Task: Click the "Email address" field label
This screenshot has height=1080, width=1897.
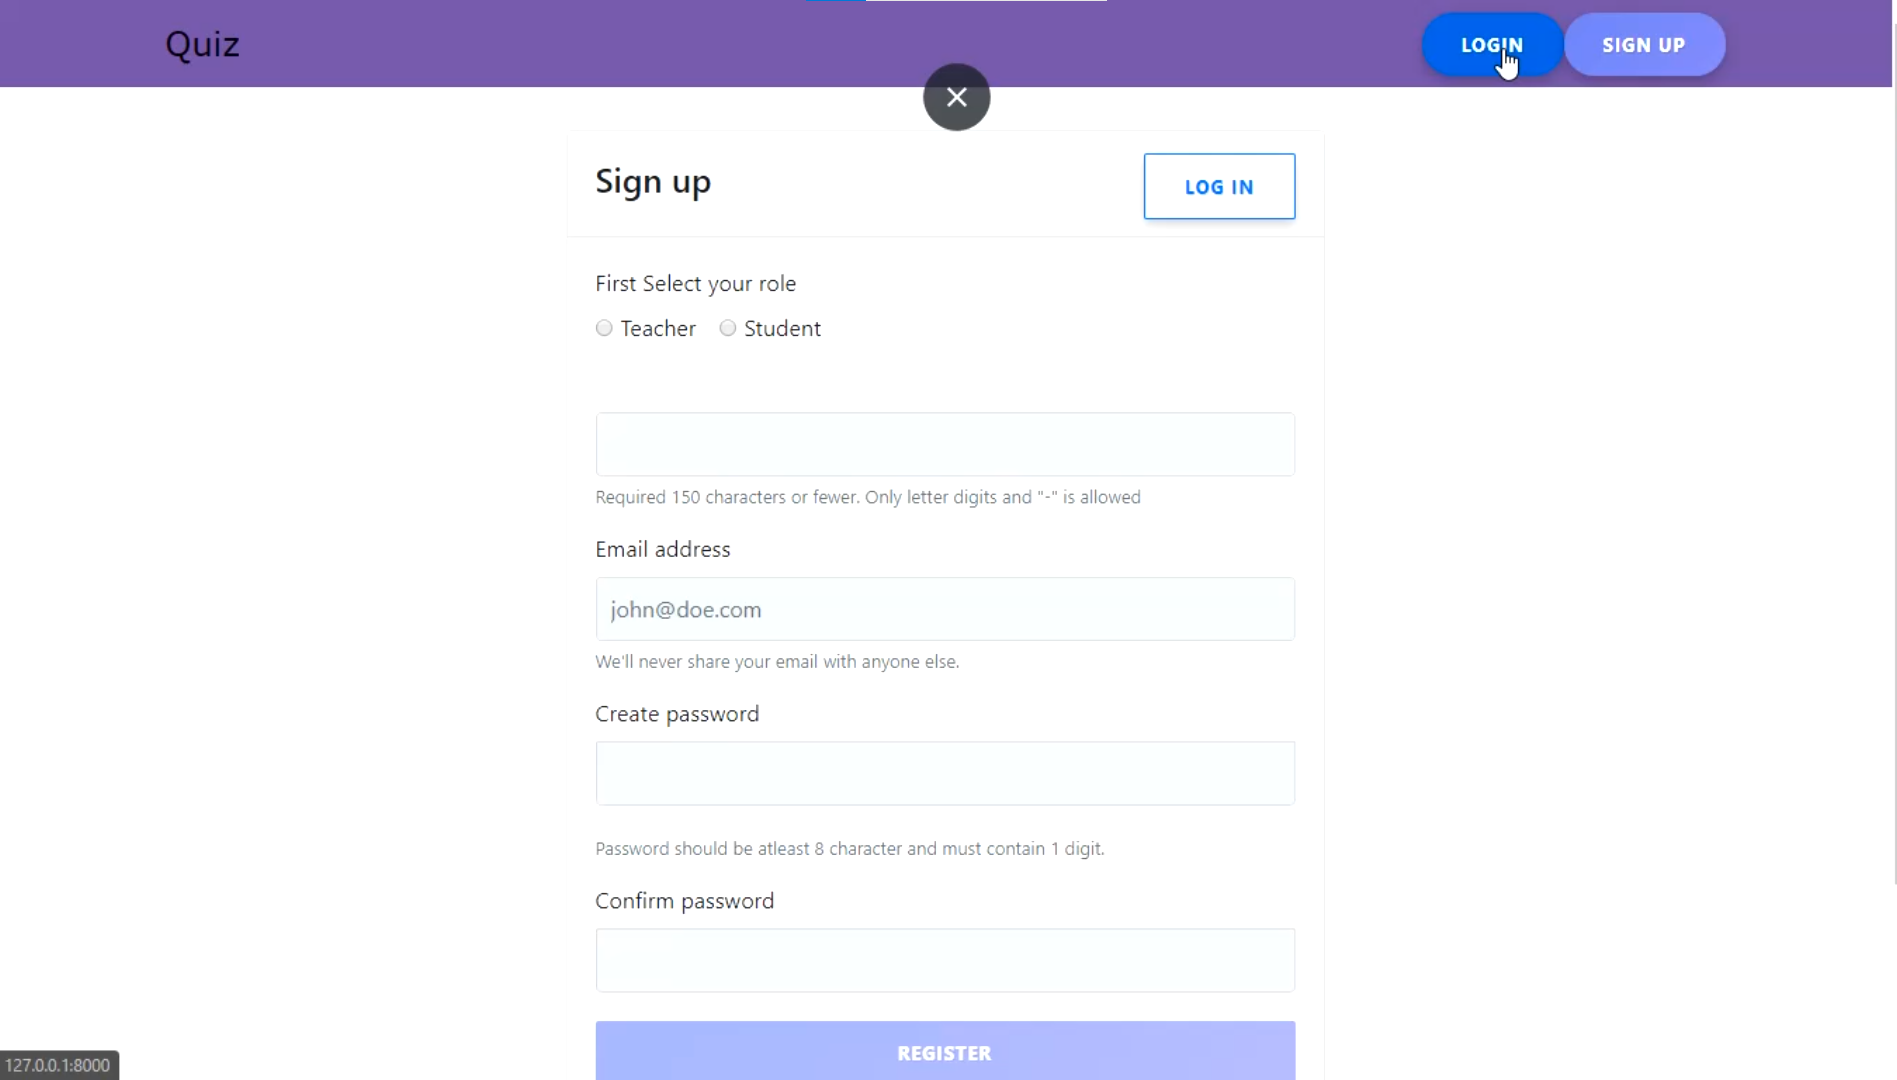Action: (662, 549)
